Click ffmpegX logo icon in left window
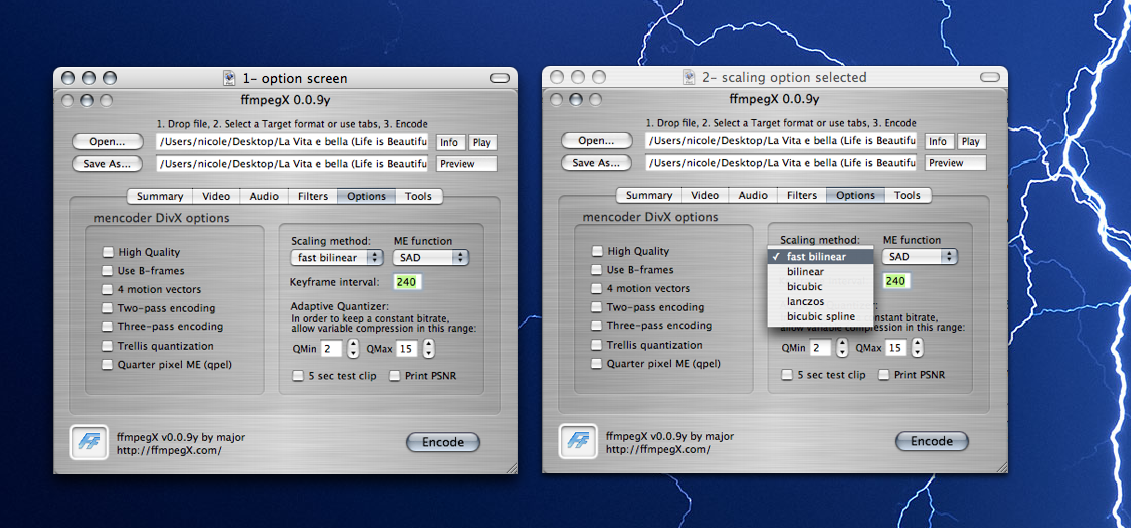Viewport: 1131px width, 528px height. (88, 442)
